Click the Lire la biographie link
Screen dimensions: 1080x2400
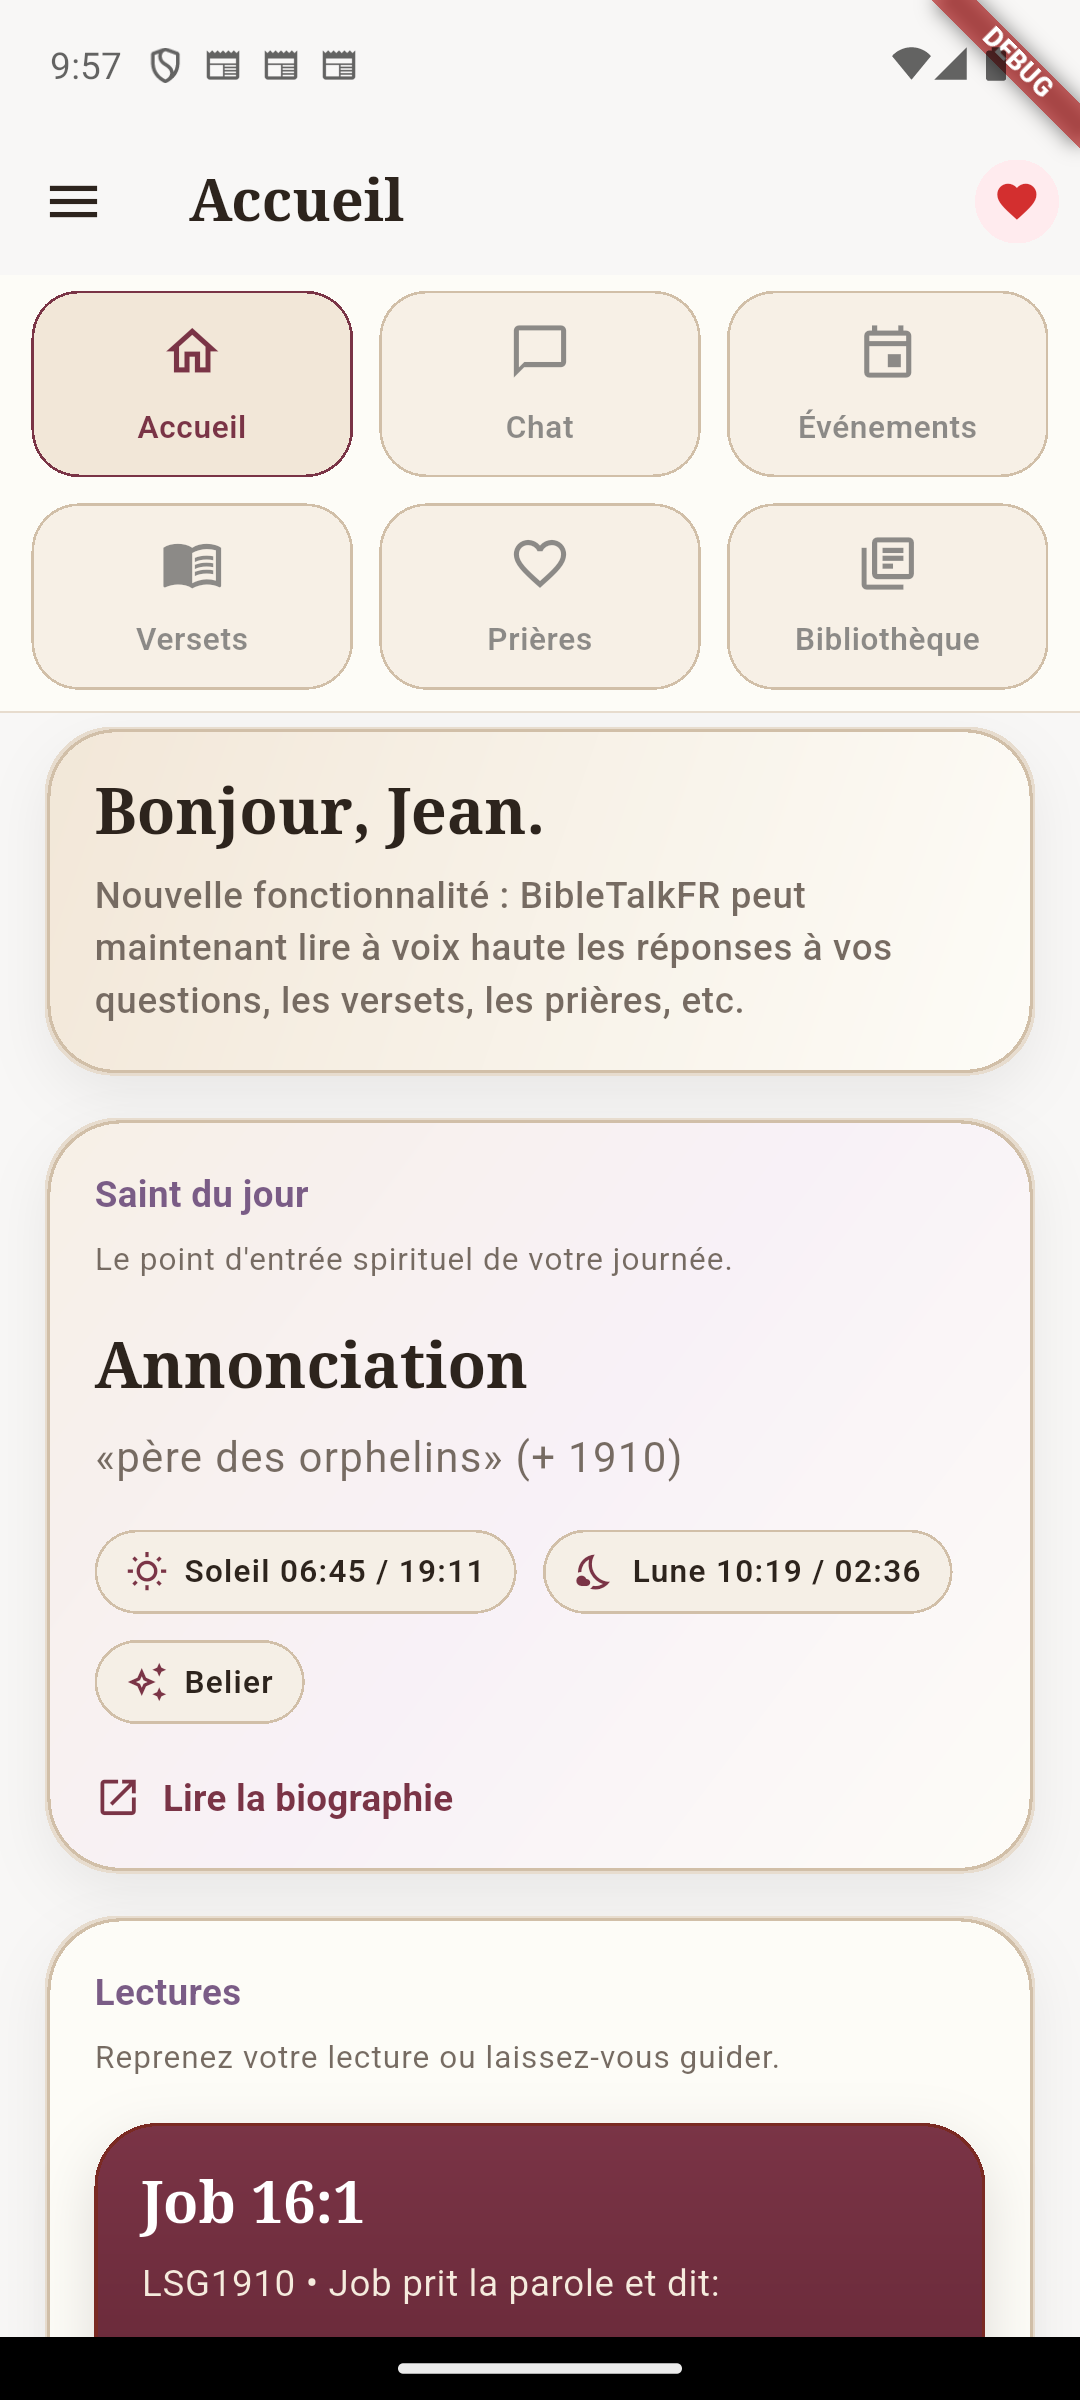307,1798
